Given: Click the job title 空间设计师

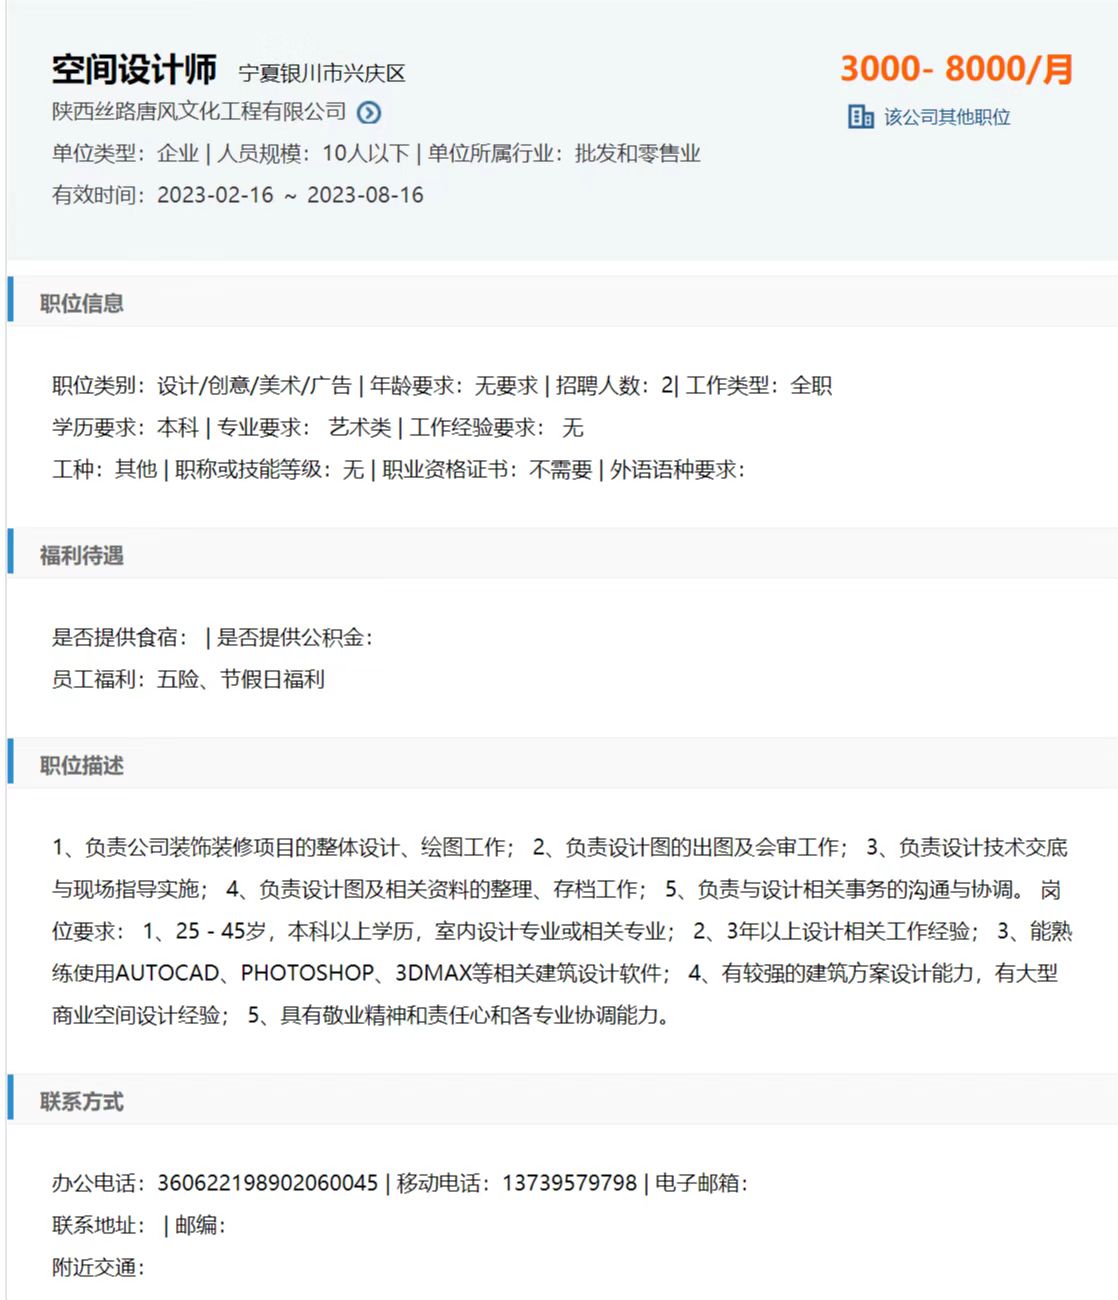Looking at the screenshot, I should tap(134, 70).
